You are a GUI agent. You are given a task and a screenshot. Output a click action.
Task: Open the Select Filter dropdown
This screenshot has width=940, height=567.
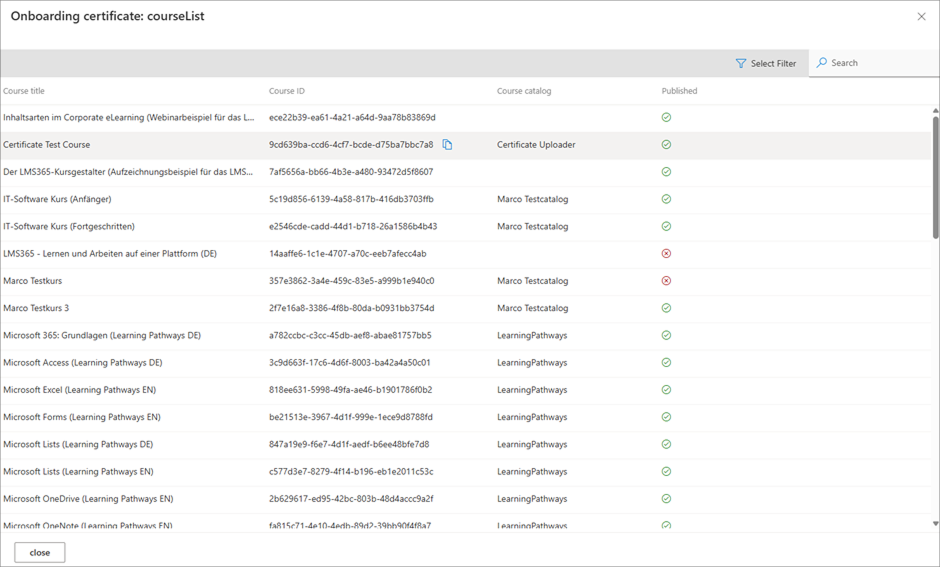[766, 63]
